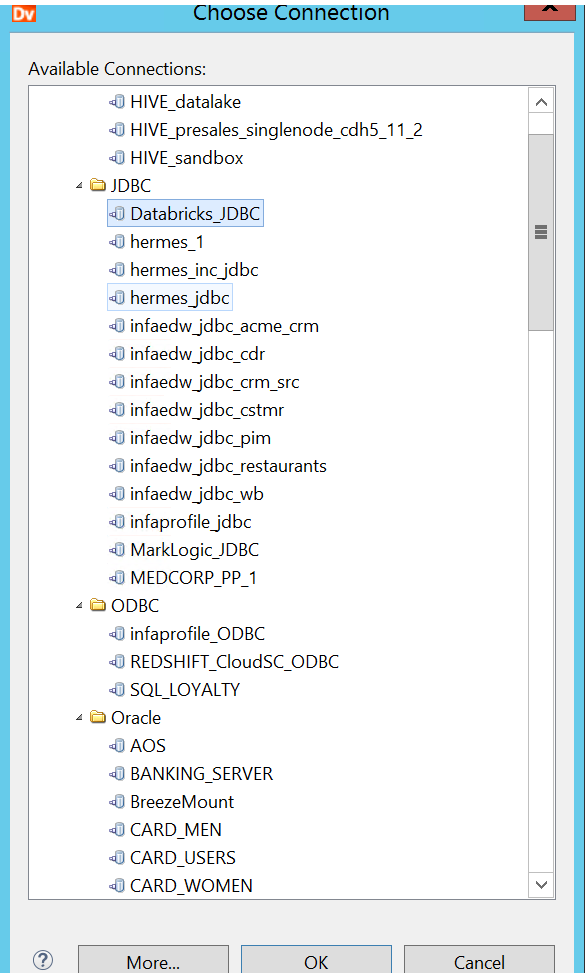Screen dimensions: 585x973
Task: Select REDSHIFT_CloudSC_ODBC connection
Action: pyautogui.click(x=234, y=661)
